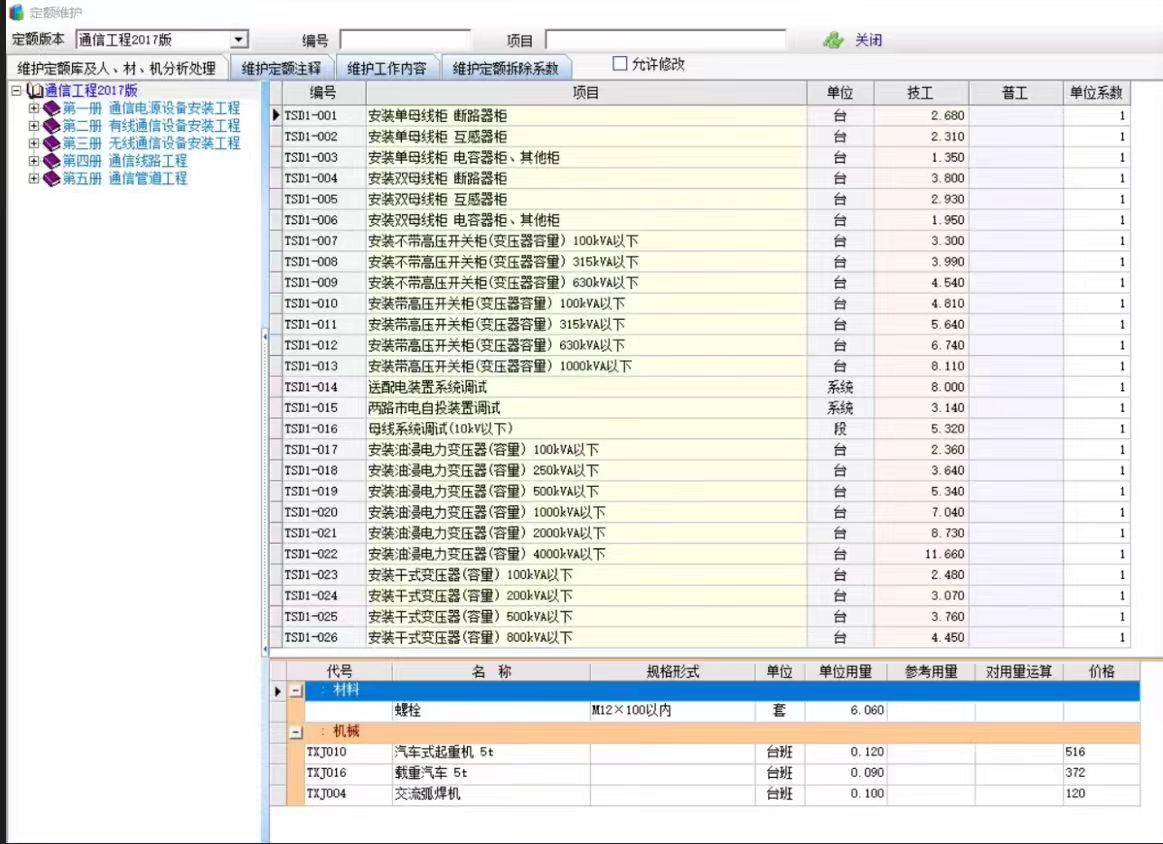Screen dimensions: 1163x844
Task: Click the 定额维护 app icon in title bar
Action: [16, 12]
